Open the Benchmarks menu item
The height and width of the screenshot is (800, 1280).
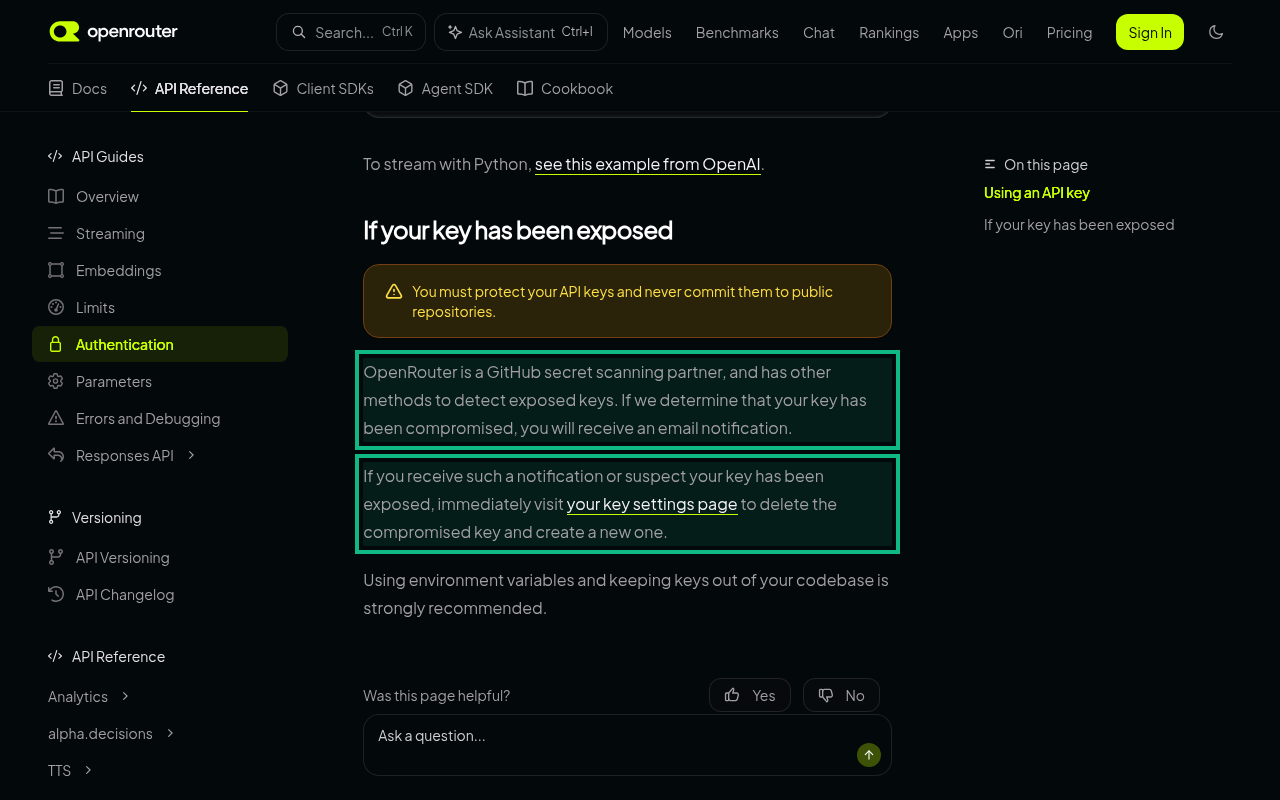(x=737, y=32)
